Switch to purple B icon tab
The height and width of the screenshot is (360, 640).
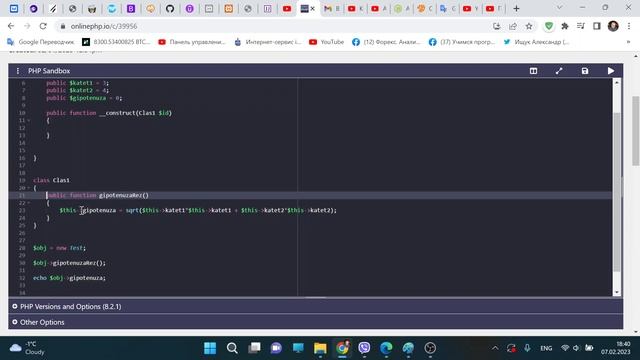click(131, 9)
